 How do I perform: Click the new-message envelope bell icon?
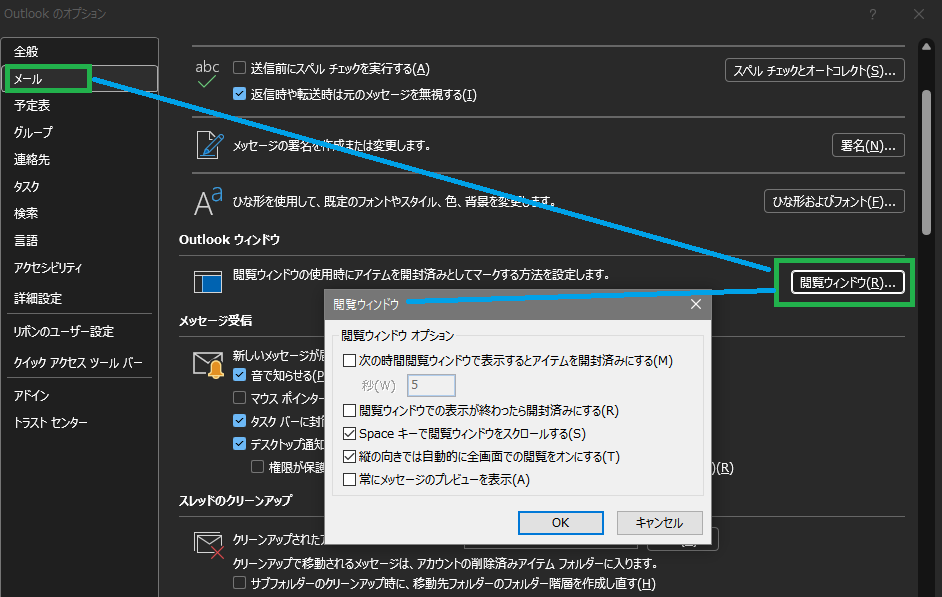[208, 365]
